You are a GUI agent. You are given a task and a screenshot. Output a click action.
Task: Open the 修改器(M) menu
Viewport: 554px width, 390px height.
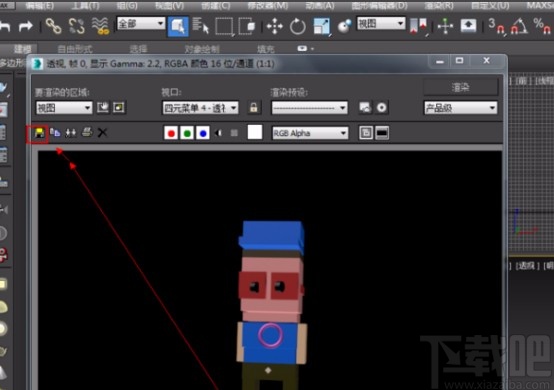[x=267, y=6]
